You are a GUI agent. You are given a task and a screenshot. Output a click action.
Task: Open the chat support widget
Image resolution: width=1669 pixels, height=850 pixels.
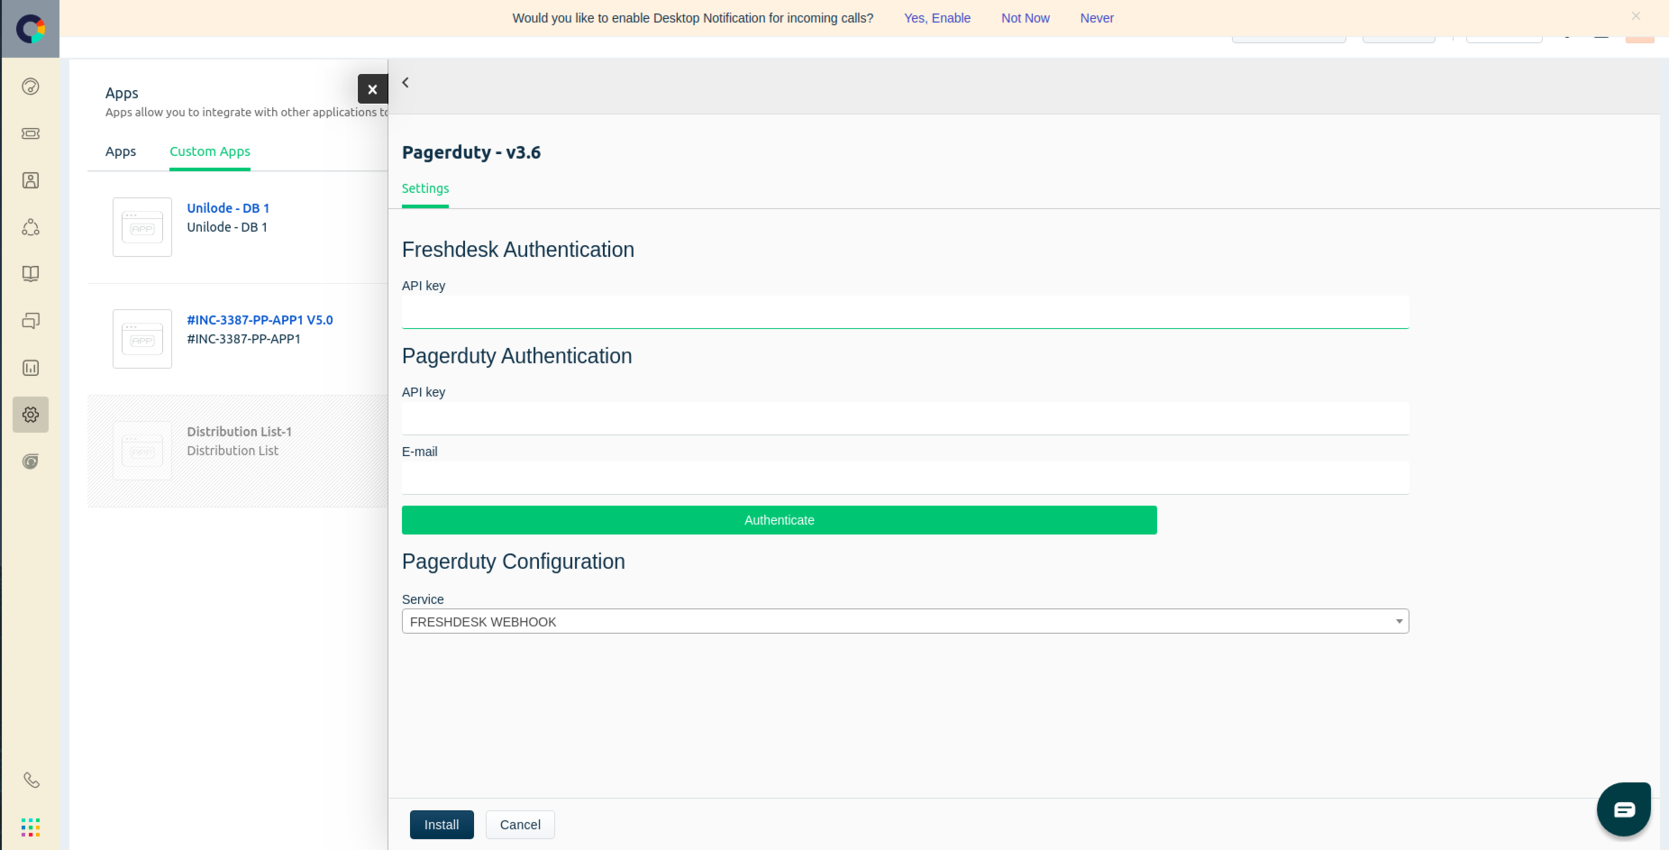coord(1623,809)
